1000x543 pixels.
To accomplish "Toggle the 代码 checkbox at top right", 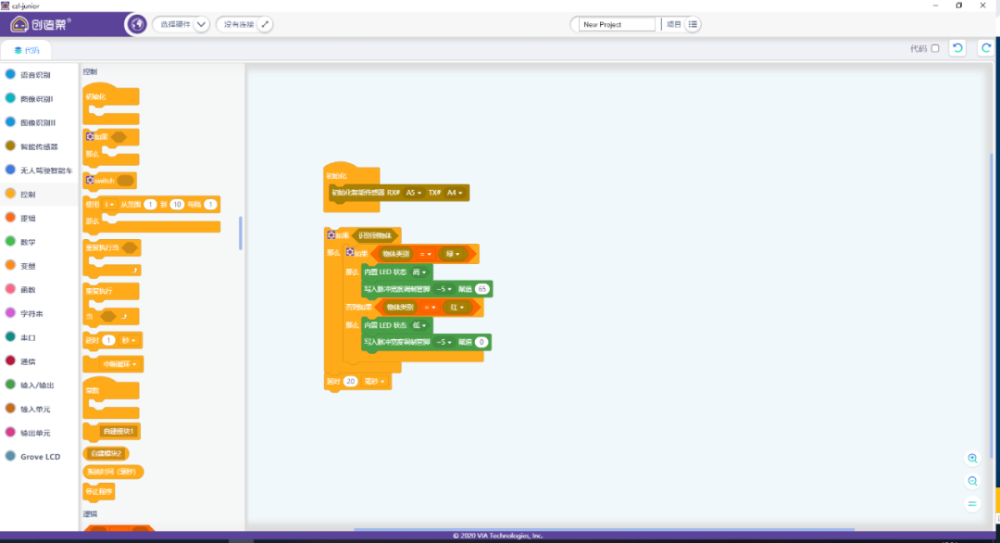I will [x=935, y=48].
